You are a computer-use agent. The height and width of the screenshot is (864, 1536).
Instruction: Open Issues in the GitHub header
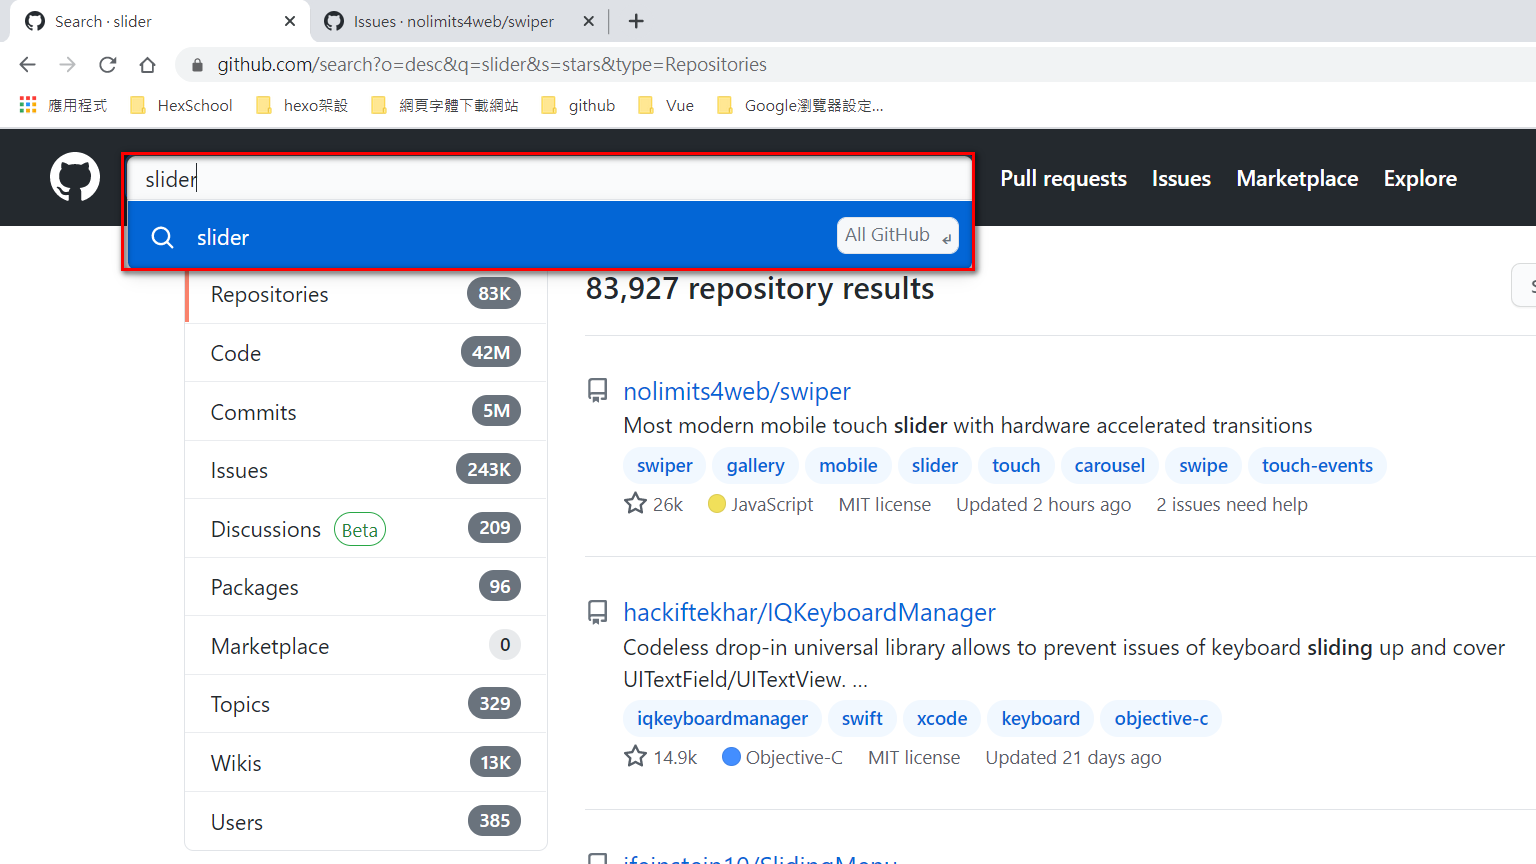pos(1181,178)
